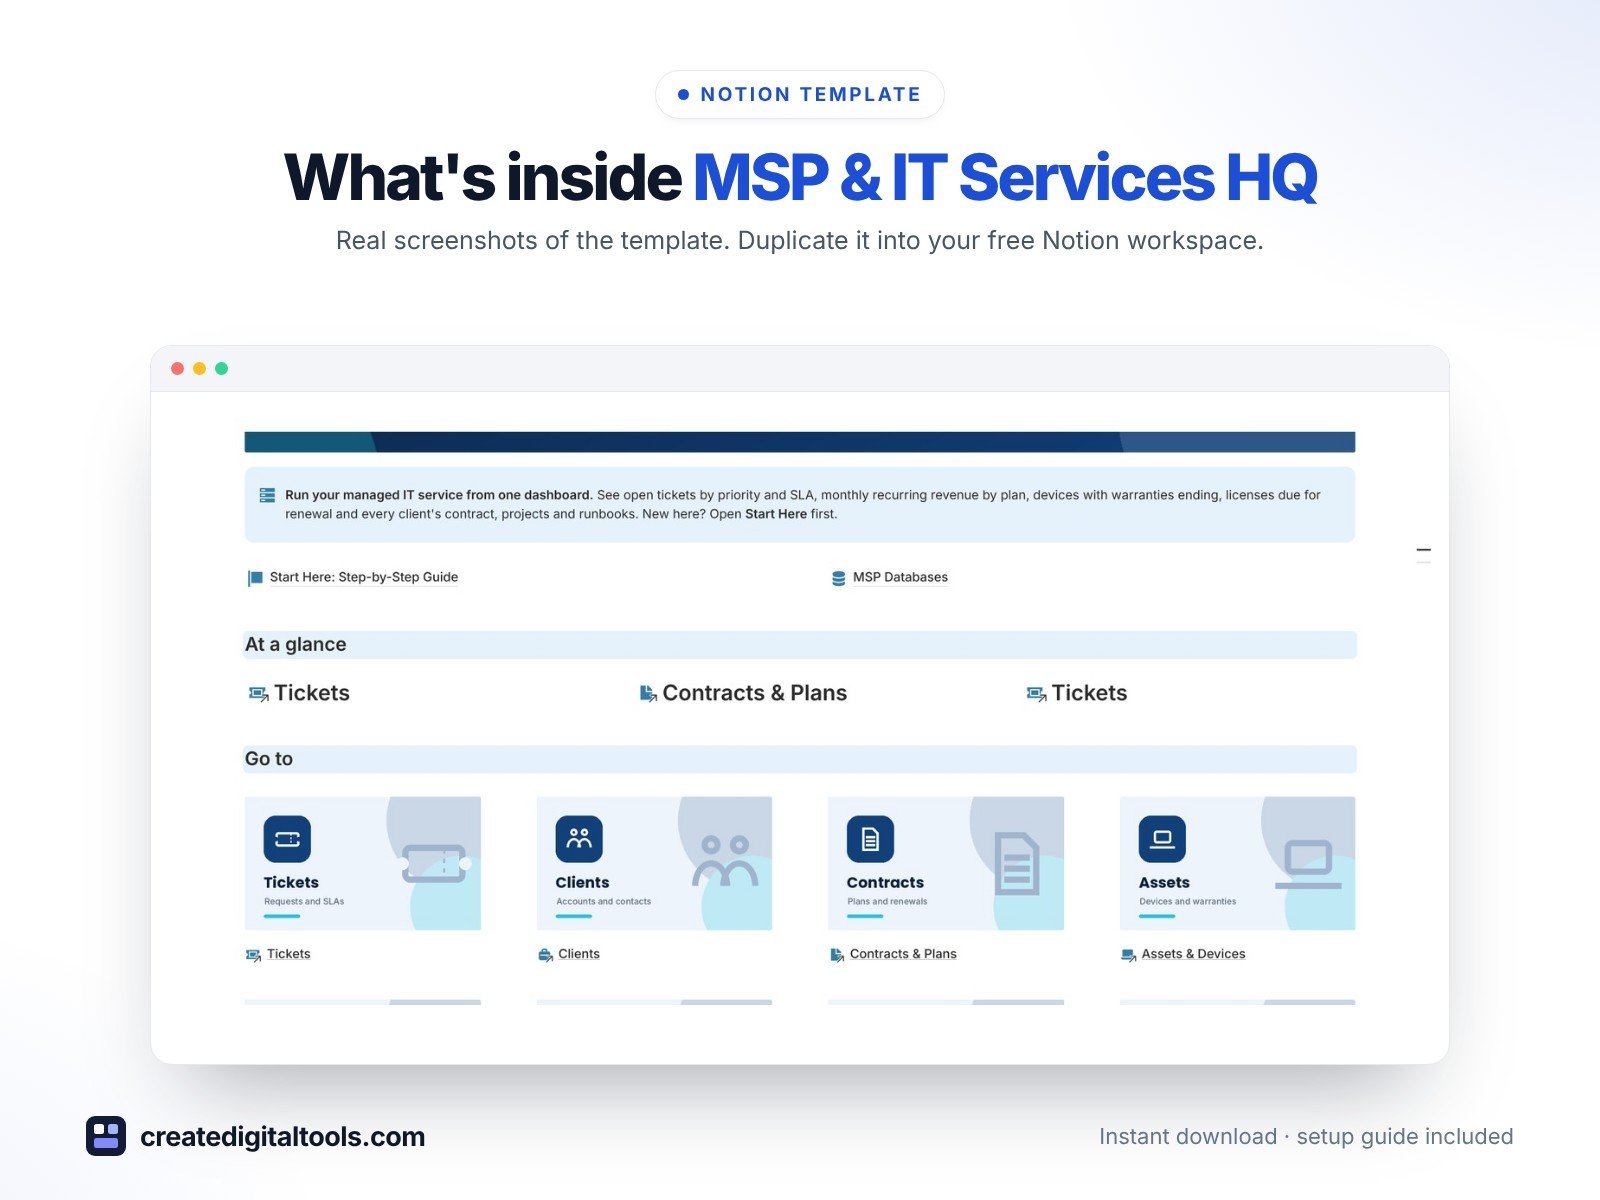Image resolution: width=1600 pixels, height=1200 pixels.
Task: Click flag icon beside Start Here guide
Action: point(255,578)
